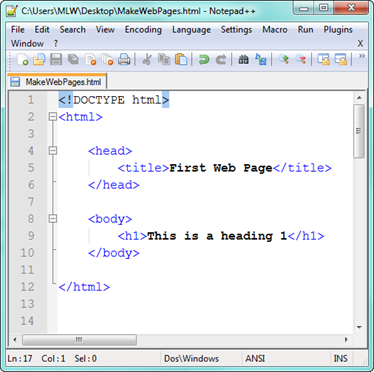Click the vertical scrollbar up arrow

coord(359,98)
